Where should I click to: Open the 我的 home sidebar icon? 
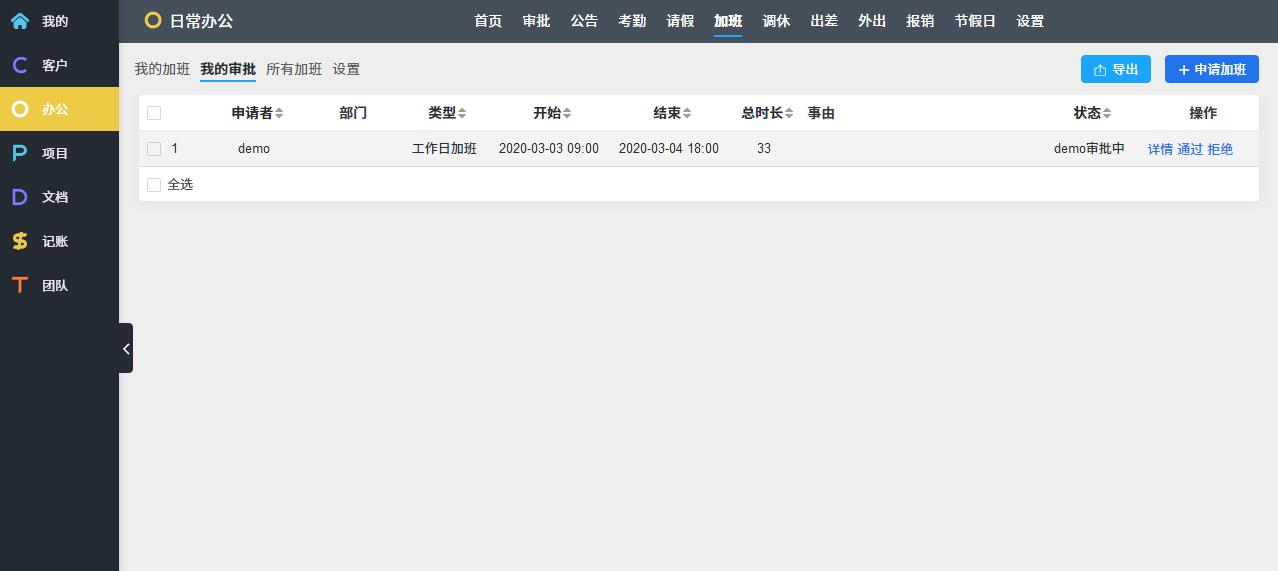pyautogui.click(x=20, y=21)
